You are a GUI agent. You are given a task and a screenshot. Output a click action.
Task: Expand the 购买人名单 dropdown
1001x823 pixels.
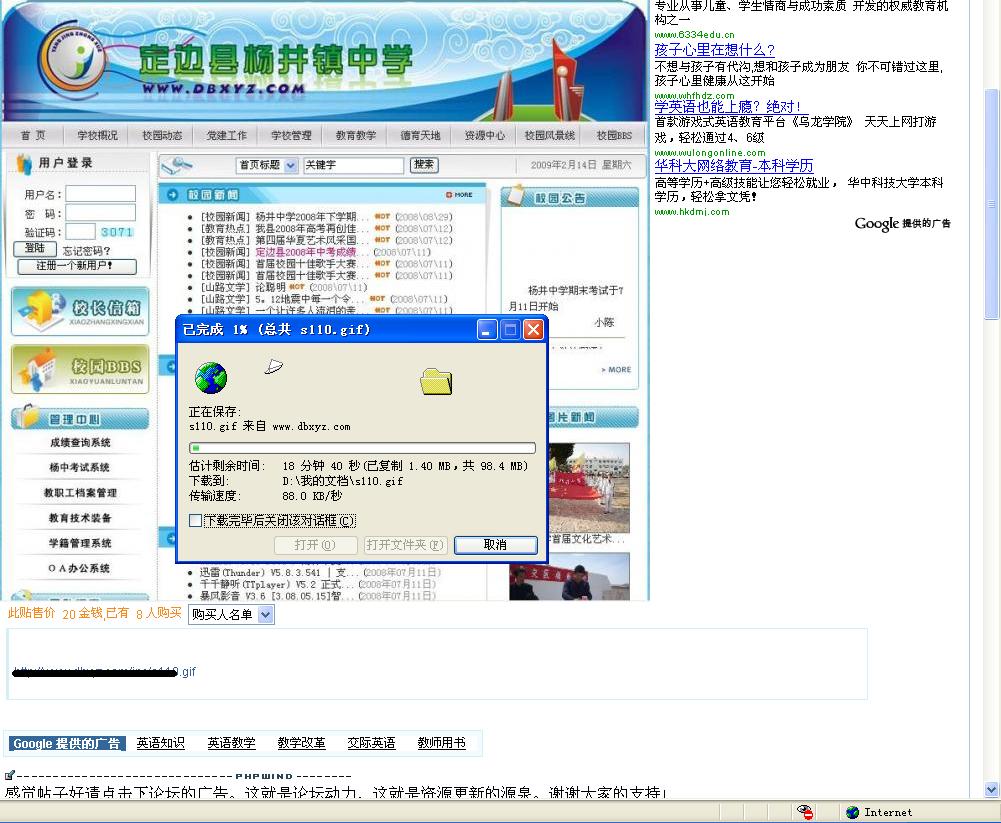pyautogui.click(x=265, y=615)
